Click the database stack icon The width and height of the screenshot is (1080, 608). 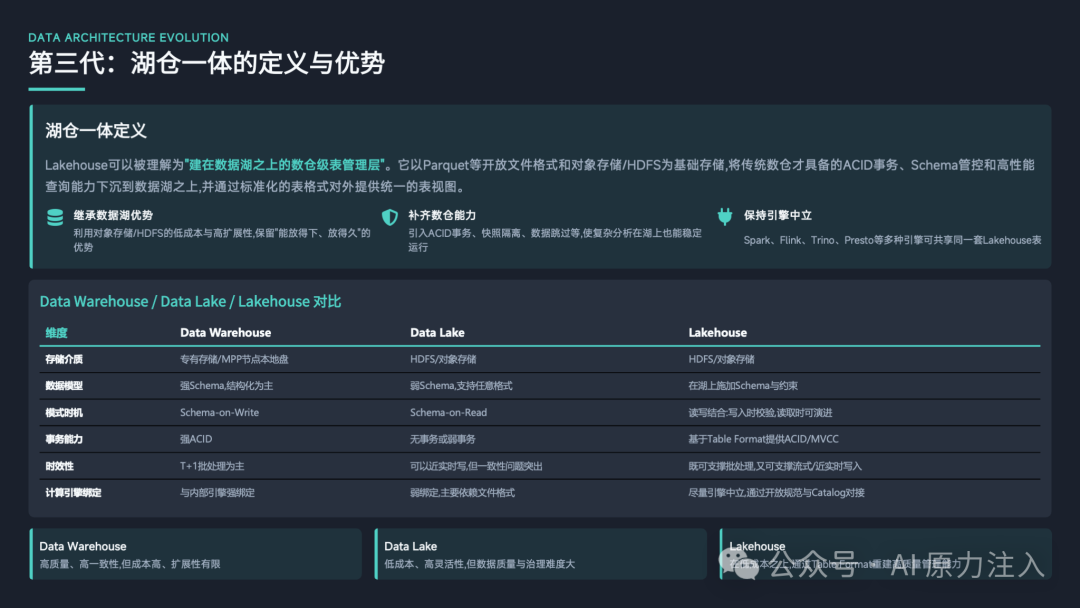pos(55,218)
